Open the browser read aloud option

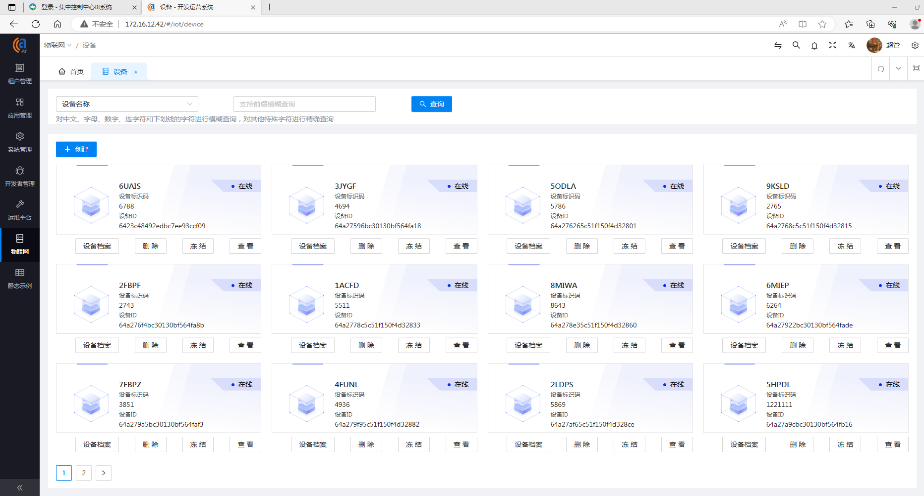pos(783,24)
